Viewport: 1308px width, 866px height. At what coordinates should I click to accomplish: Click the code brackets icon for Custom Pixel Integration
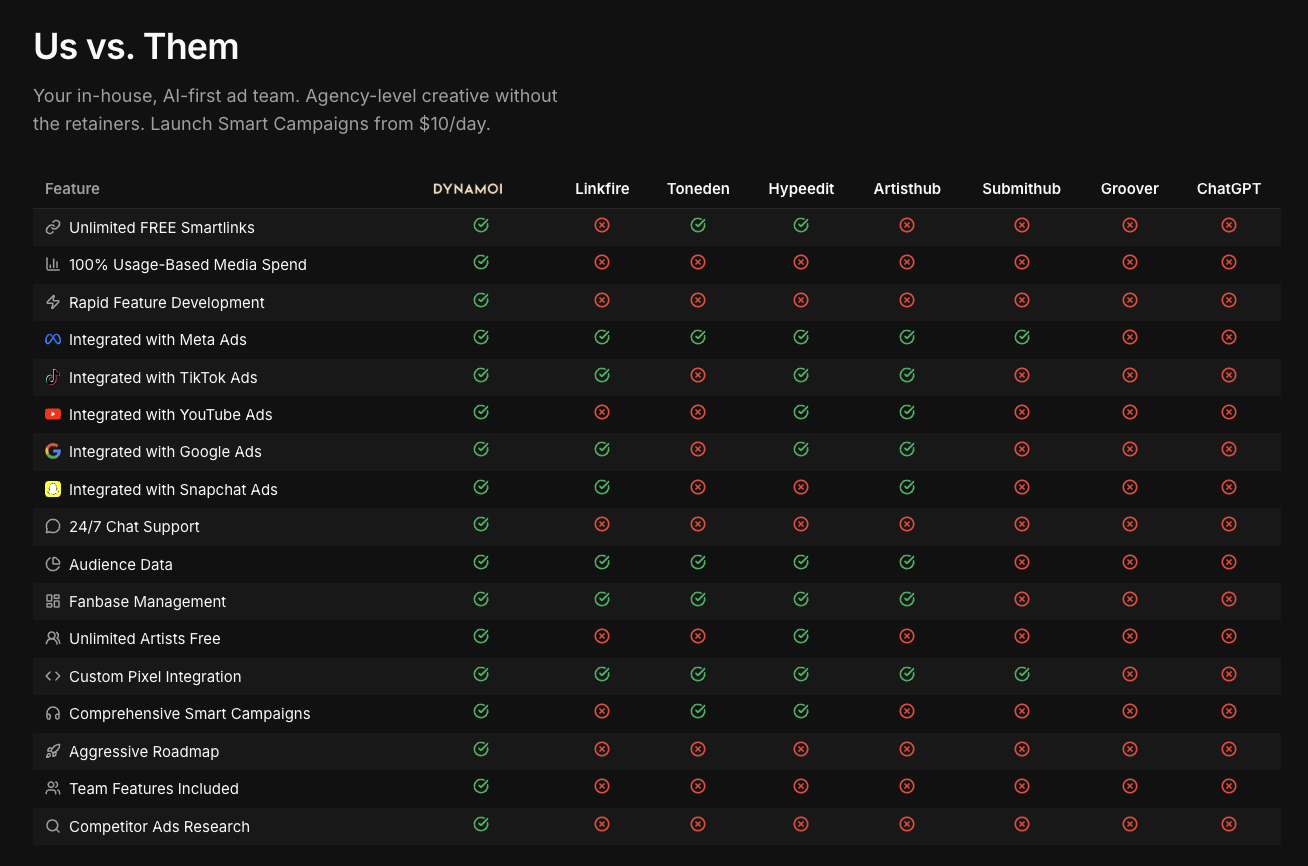52,675
